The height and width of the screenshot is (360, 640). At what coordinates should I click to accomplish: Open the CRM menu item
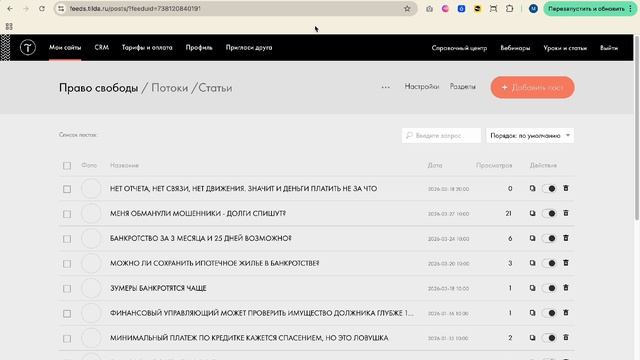click(x=101, y=47)
